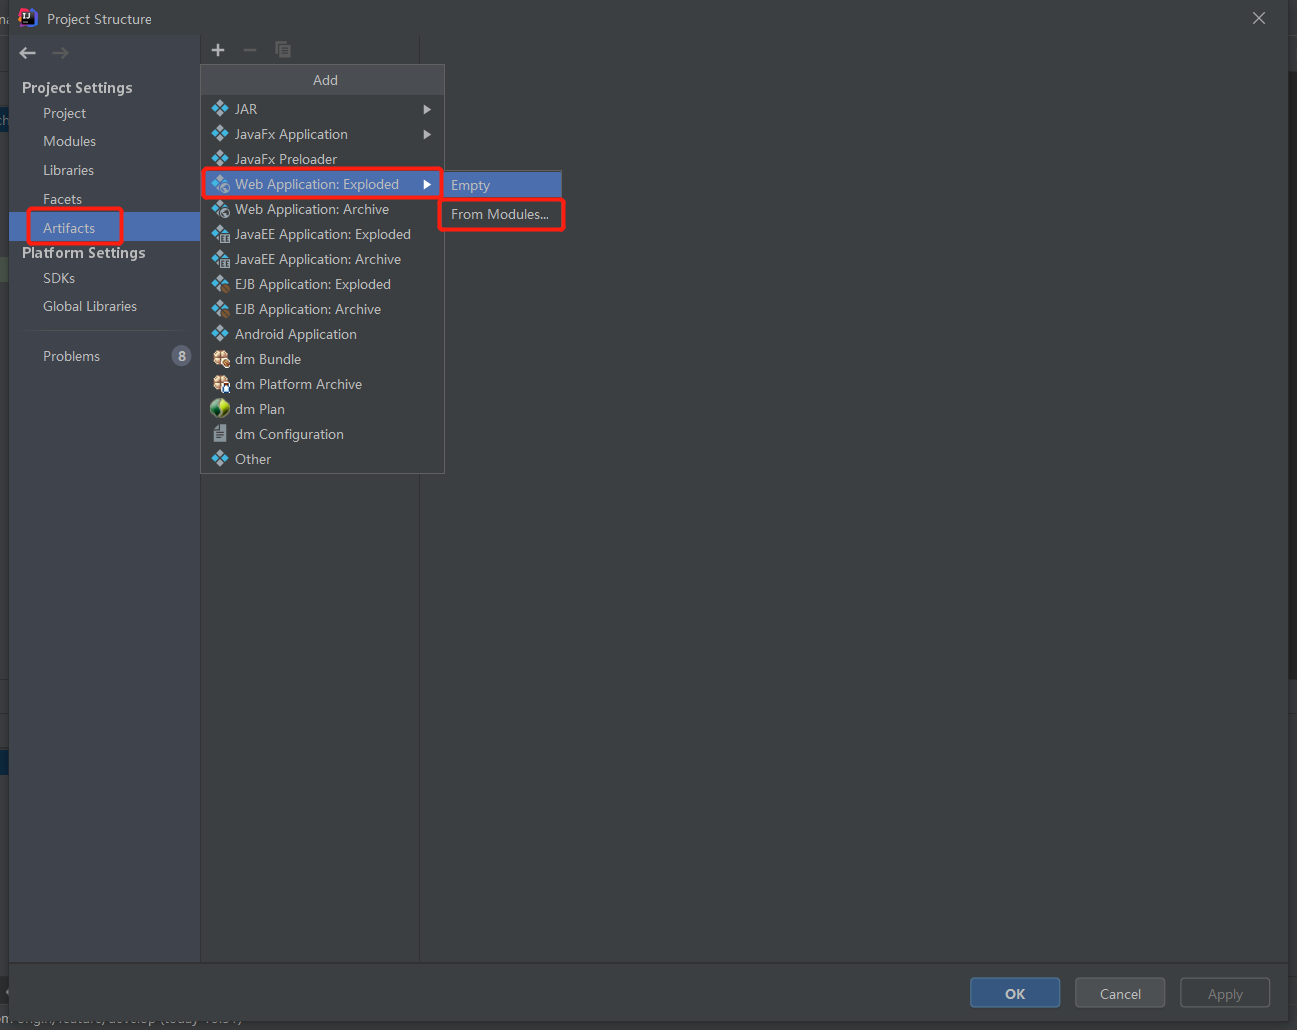The height and width of the screenshot is (1030, 1297).
Task: Choose Other from the Add menu
Action: tap(322, 459)
